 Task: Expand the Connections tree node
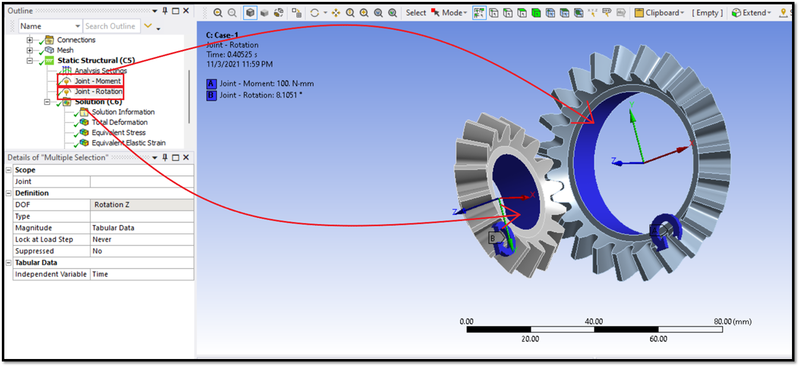[x=30, y=40]
